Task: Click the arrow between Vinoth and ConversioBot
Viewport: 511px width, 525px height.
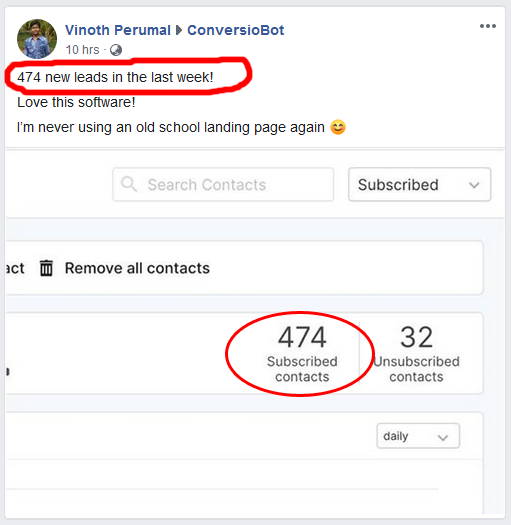Action: [x=179, y=30]
